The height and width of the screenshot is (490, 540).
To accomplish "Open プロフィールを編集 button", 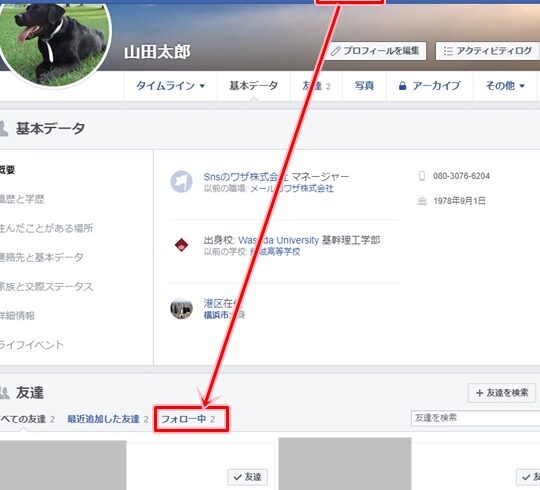I will tap(375, 51).
